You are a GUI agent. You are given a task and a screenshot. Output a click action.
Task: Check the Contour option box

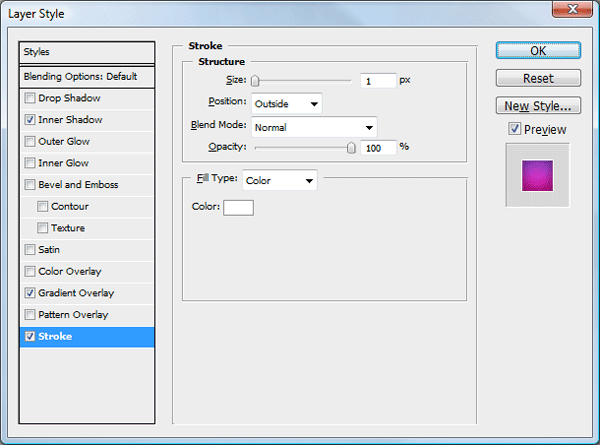pos(42,207)
